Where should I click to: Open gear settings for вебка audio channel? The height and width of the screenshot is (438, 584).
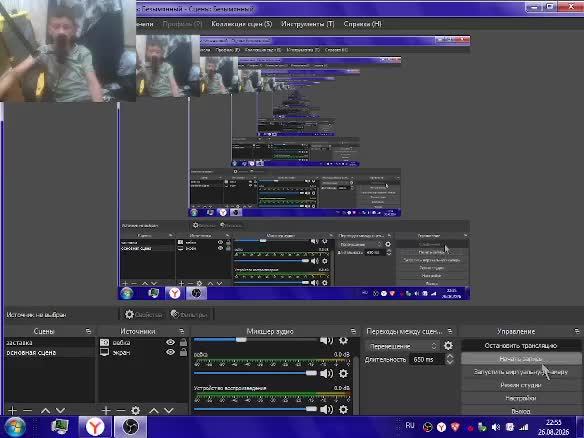pyautogui.click(x=343, y=373)
